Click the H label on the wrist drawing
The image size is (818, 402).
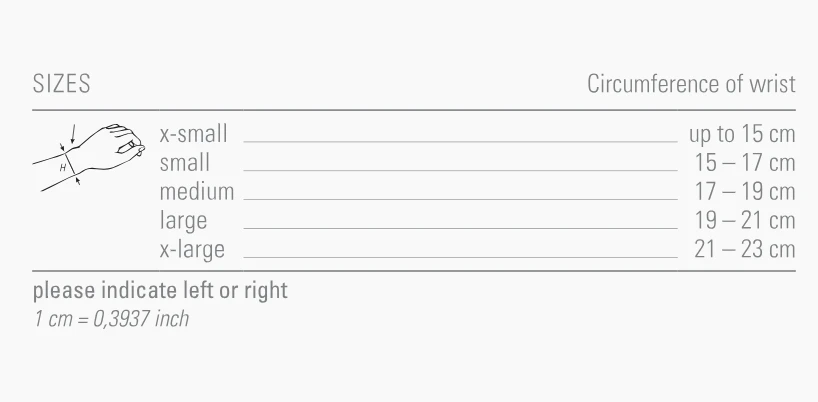(63, 168)
